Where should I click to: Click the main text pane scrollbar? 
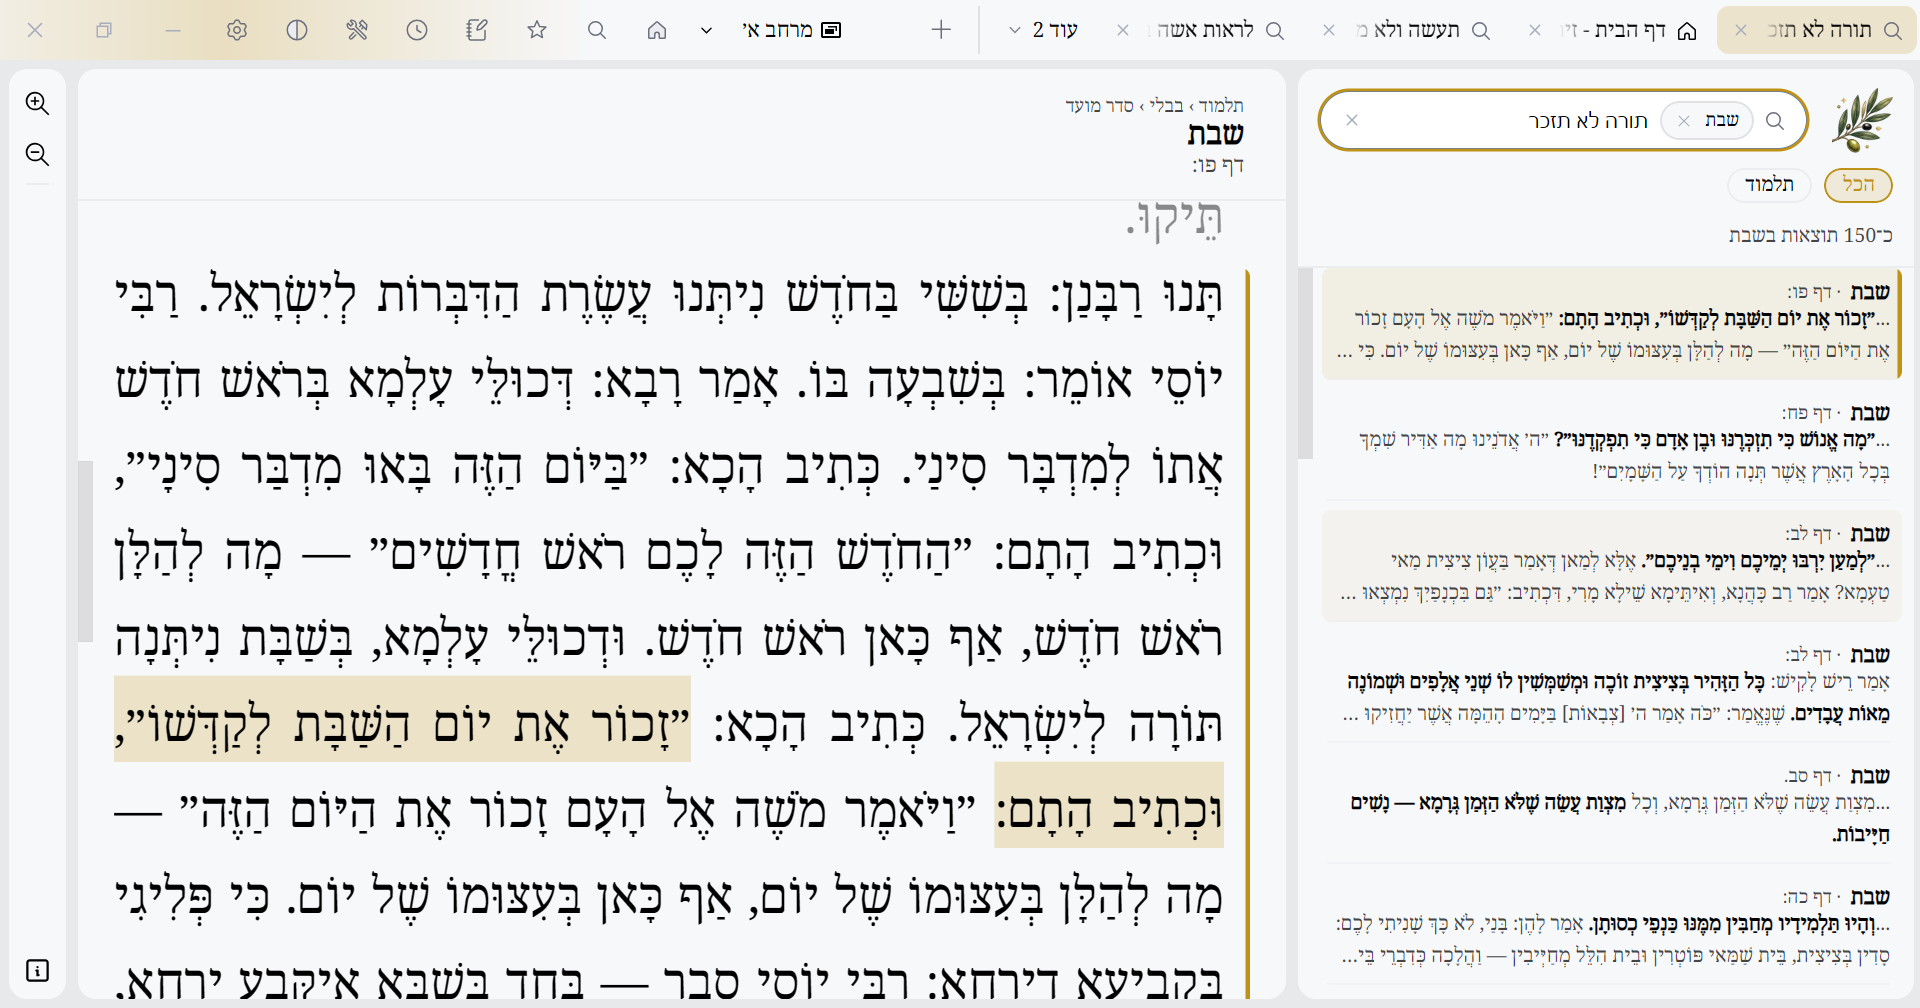pyautogui.click(x=85, y=551)
